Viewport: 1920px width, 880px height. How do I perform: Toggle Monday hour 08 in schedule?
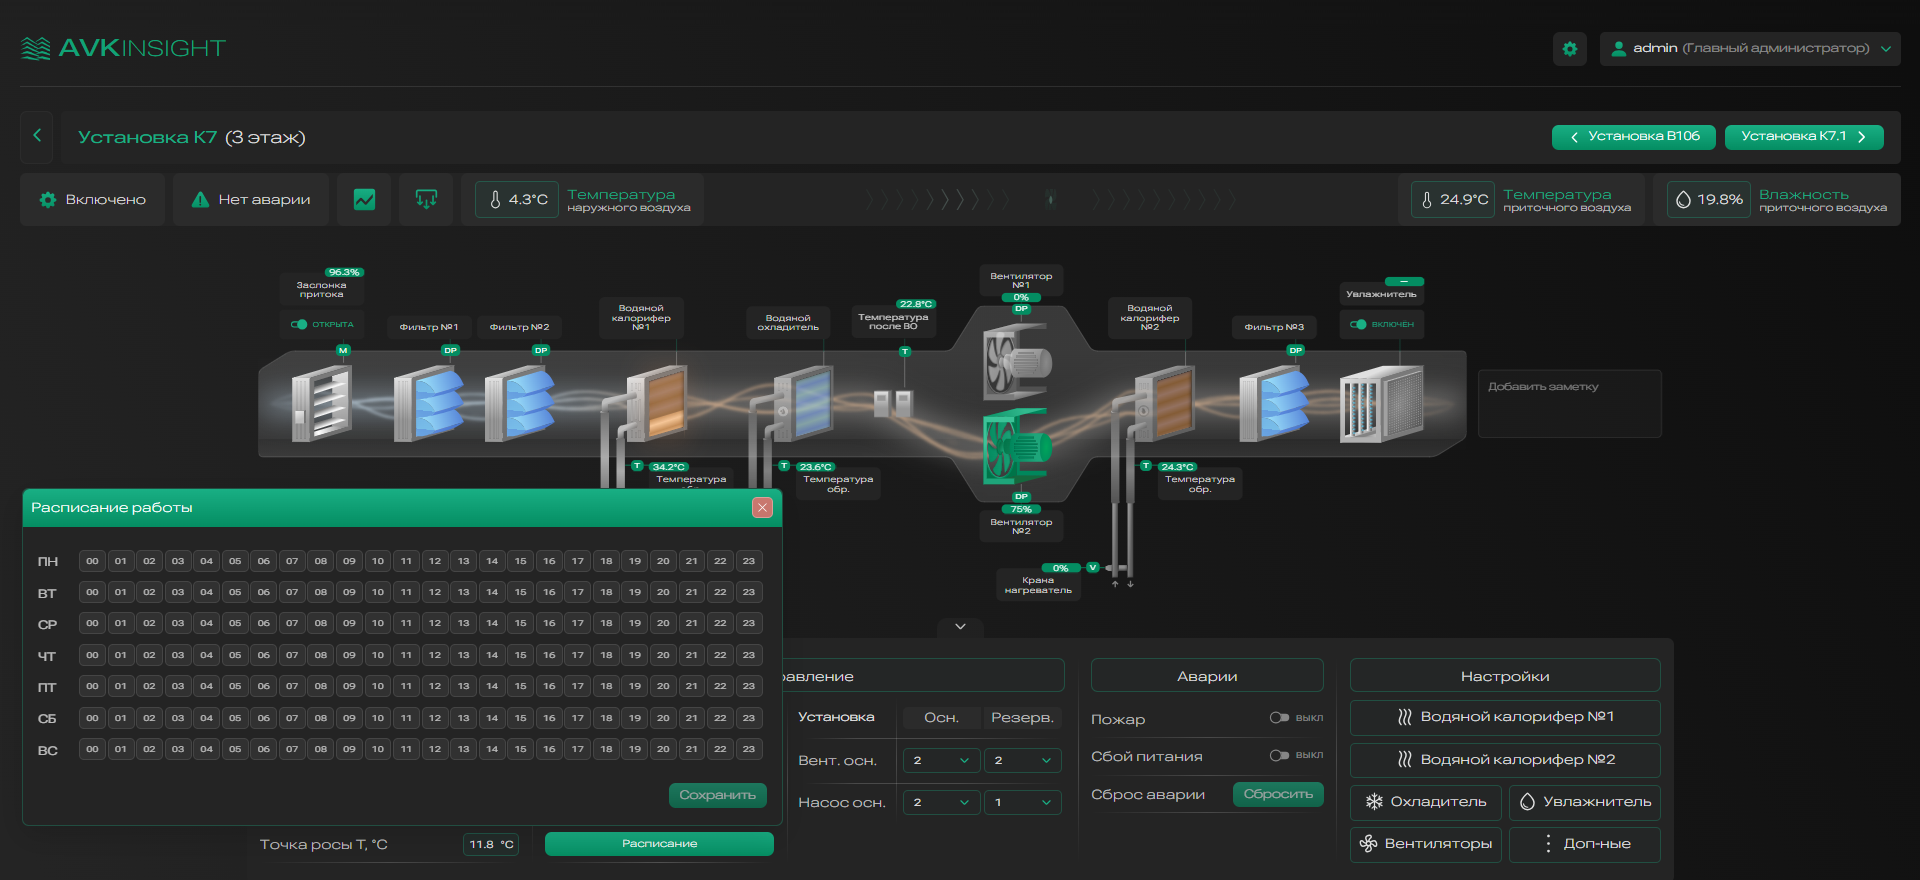point(321,561)
